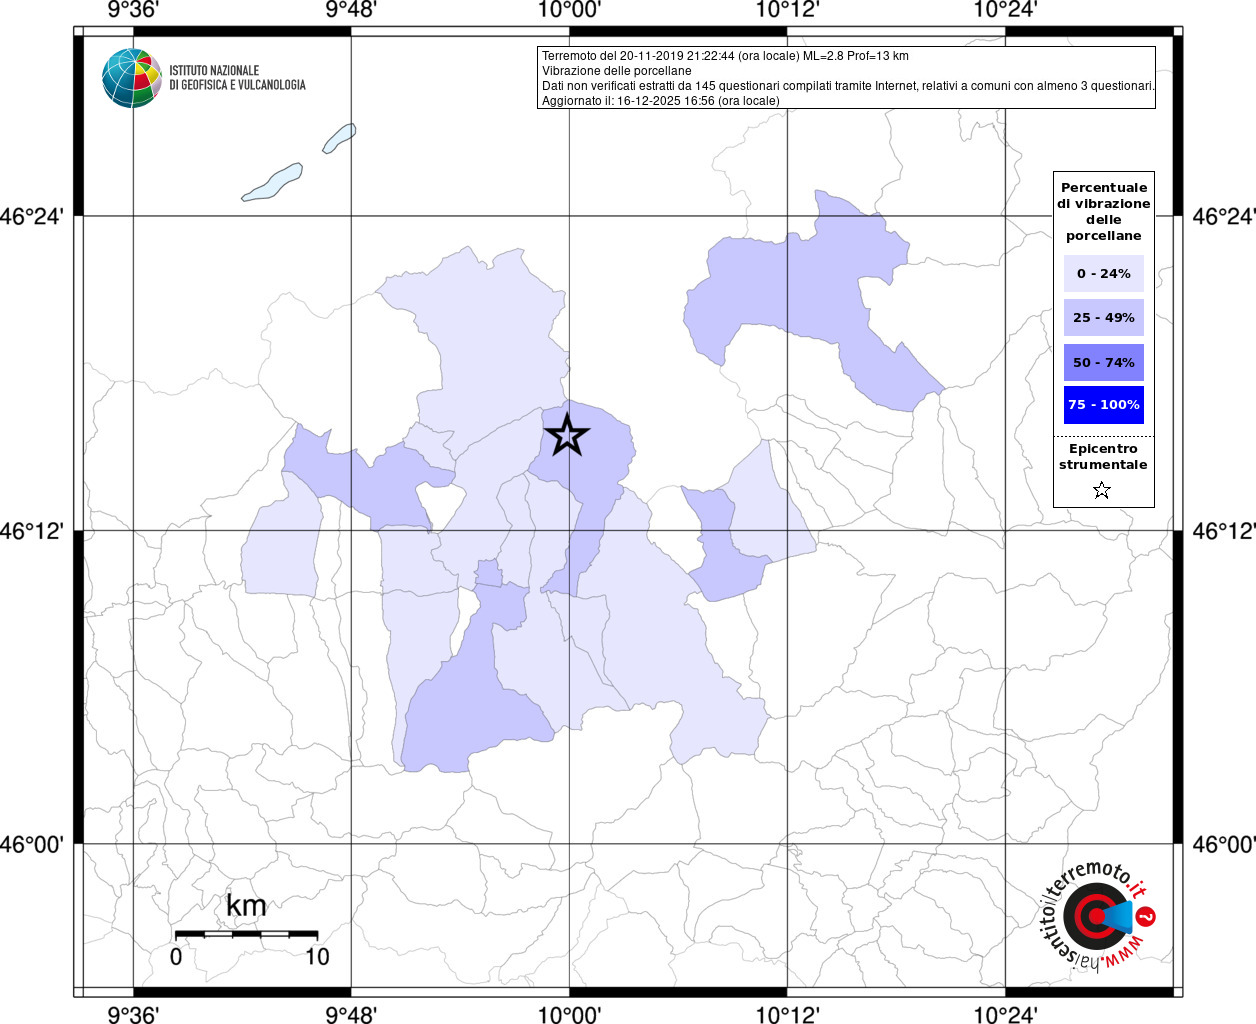Click the left 46°12' latitude label
Screen dimensions: 1256x1024
pyautogui.click(x=31, y=530)
